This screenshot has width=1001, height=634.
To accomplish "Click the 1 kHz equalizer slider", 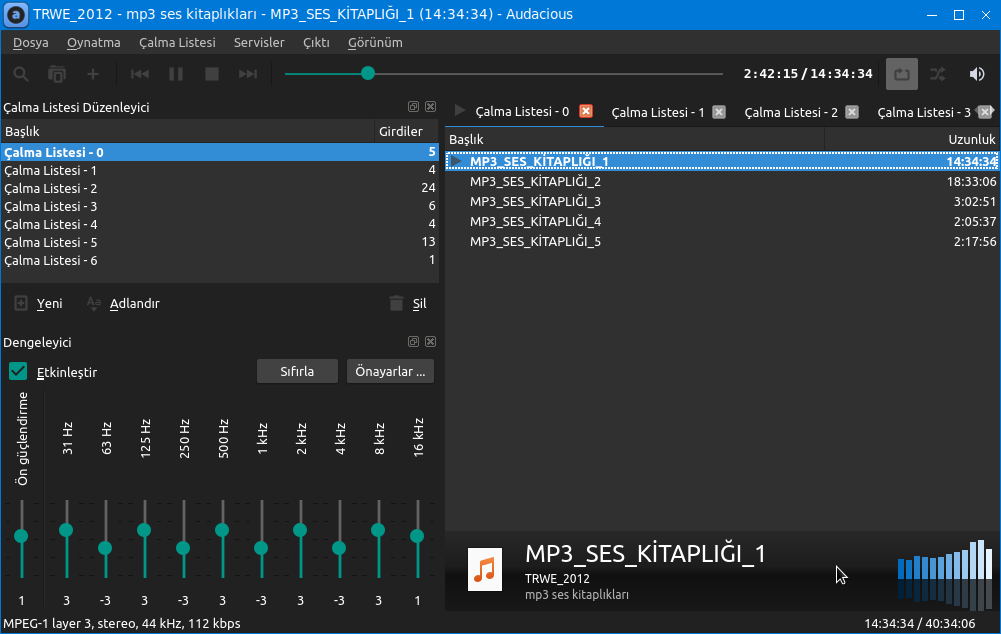I will click(x=261, y=540).
